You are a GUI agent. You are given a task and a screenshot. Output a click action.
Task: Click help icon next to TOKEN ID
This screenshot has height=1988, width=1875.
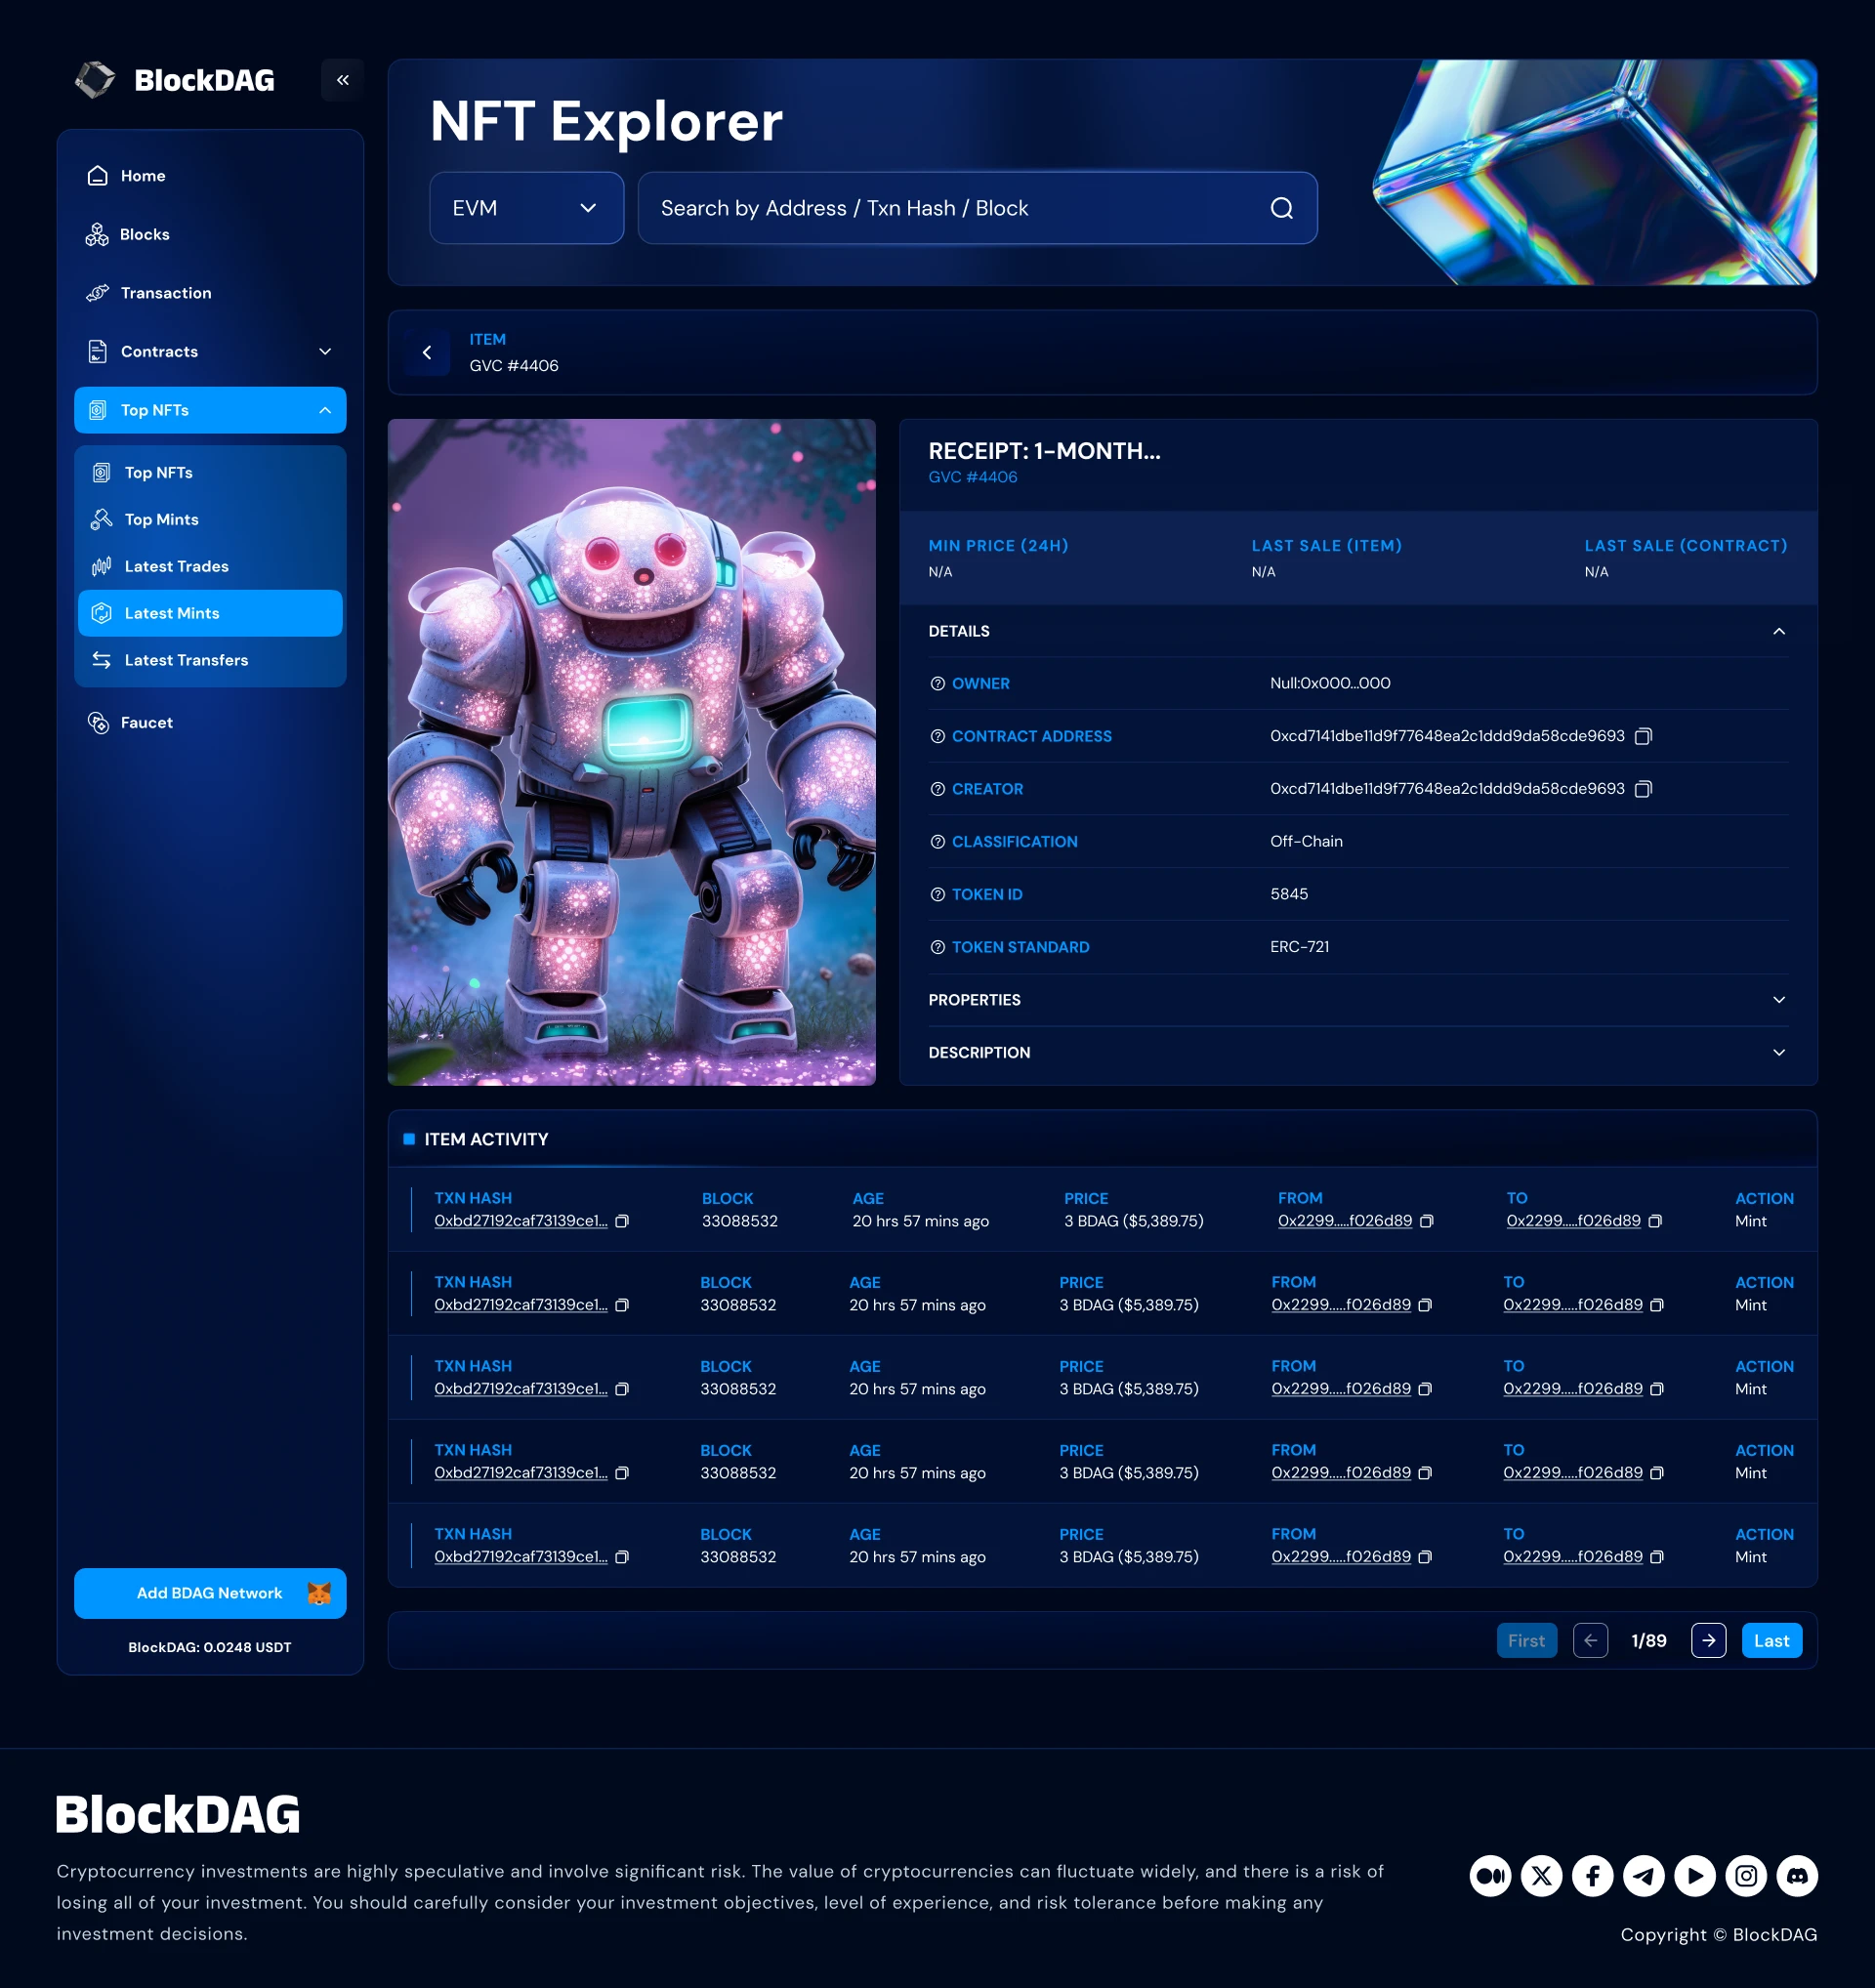coord(937,895)
